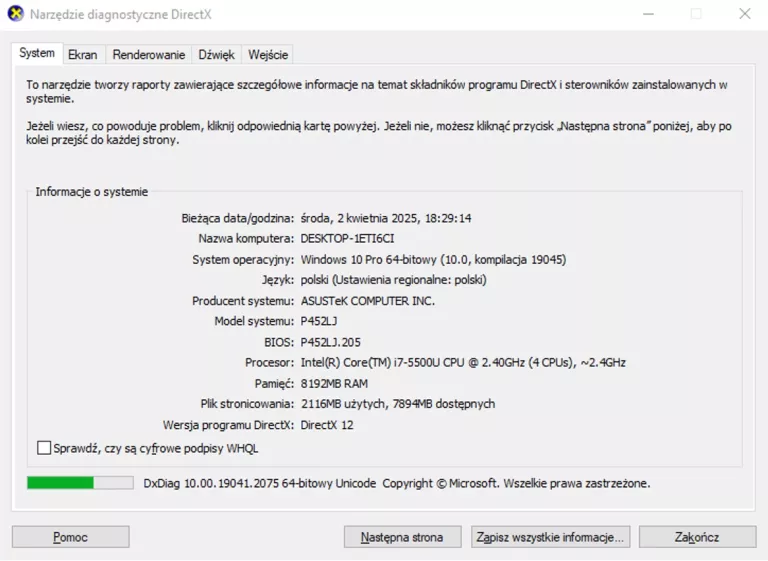Click the ASUSTeK COMPUTER INC. value
The height and width of the screenshot is (561, 768).
[368, 301]
